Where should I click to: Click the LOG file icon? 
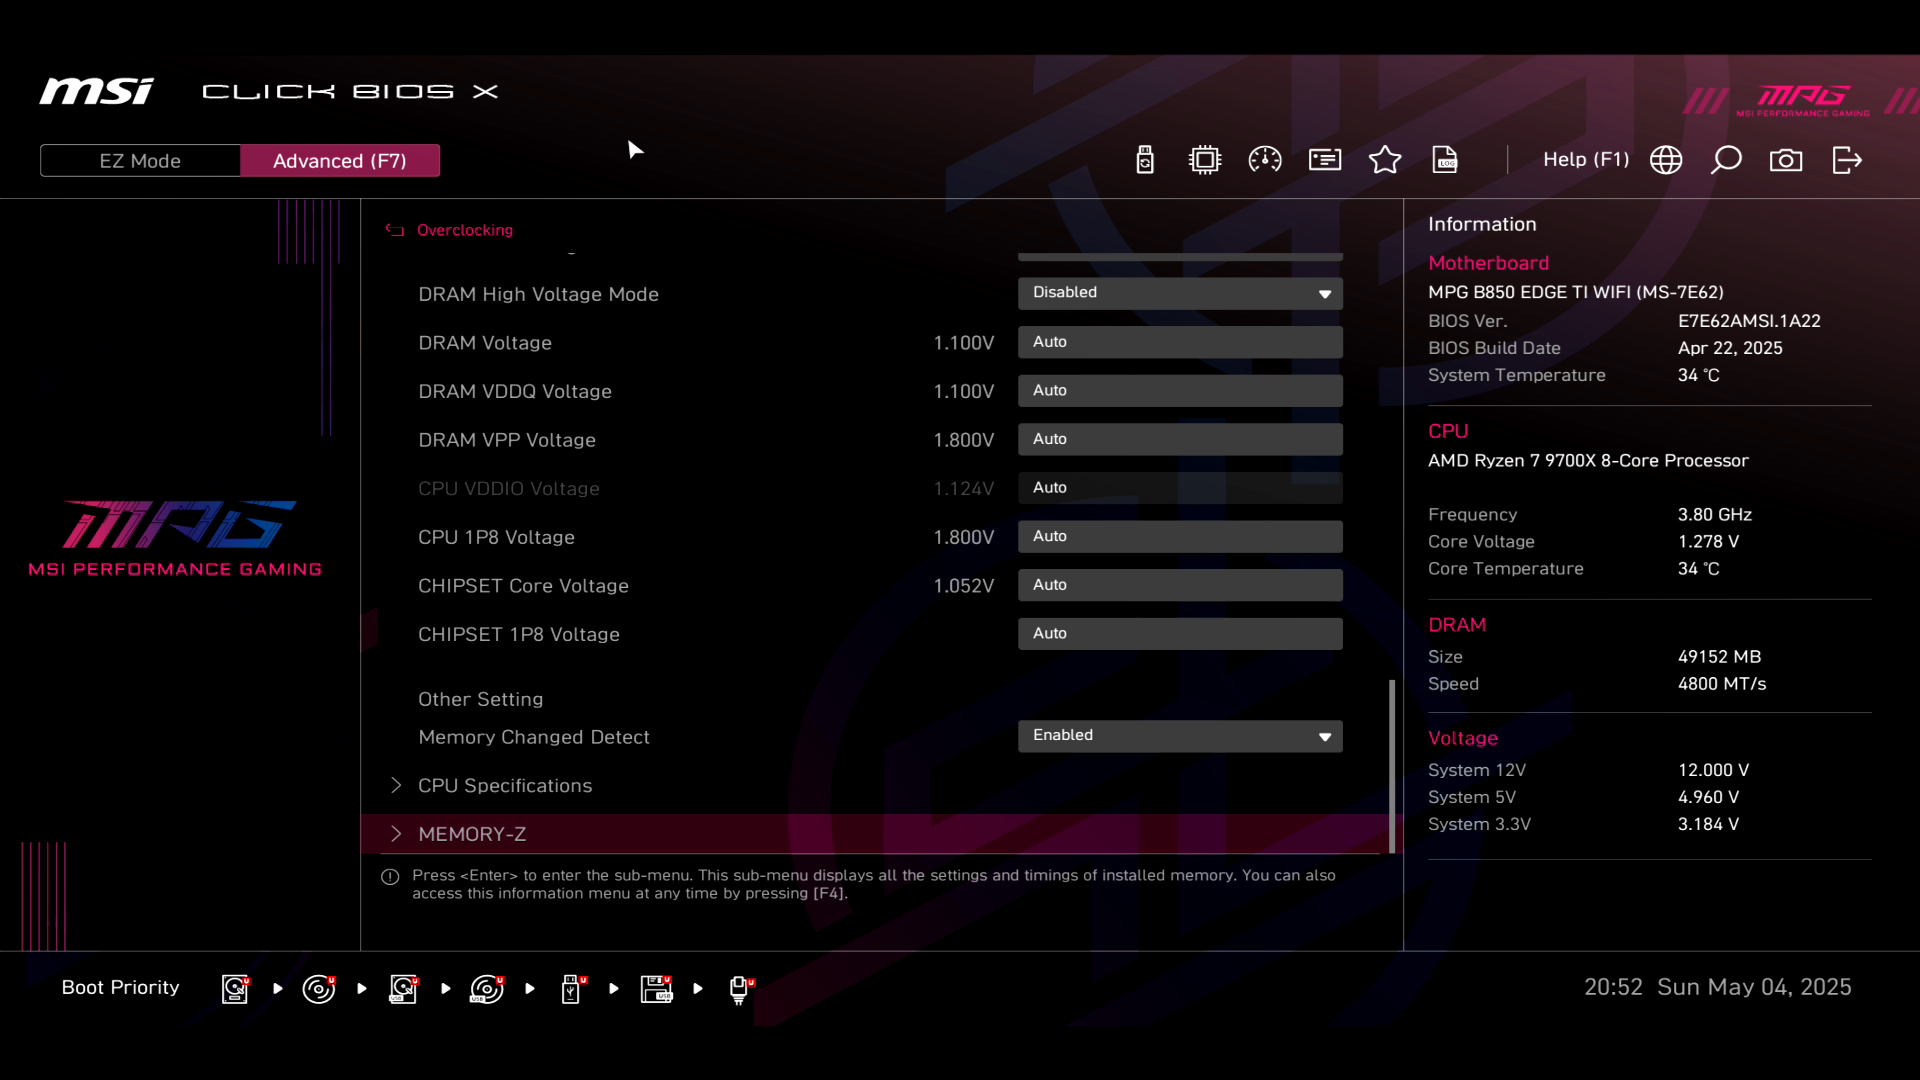coord(1445,160)
